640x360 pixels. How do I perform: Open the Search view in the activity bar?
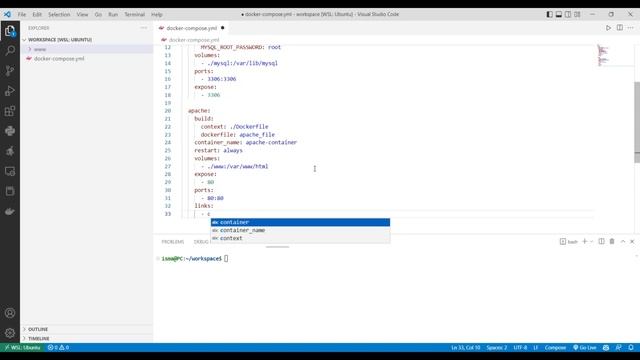tap(10, 51)
